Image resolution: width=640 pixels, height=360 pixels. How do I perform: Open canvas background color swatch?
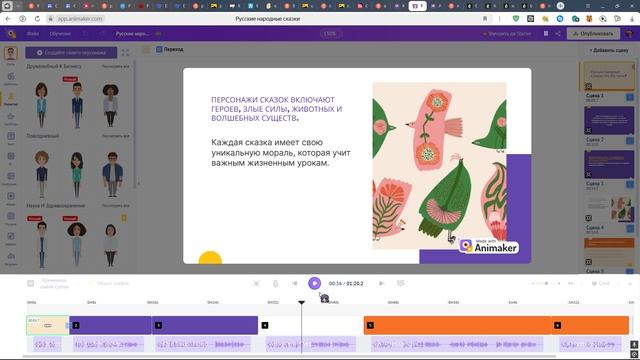146,49
